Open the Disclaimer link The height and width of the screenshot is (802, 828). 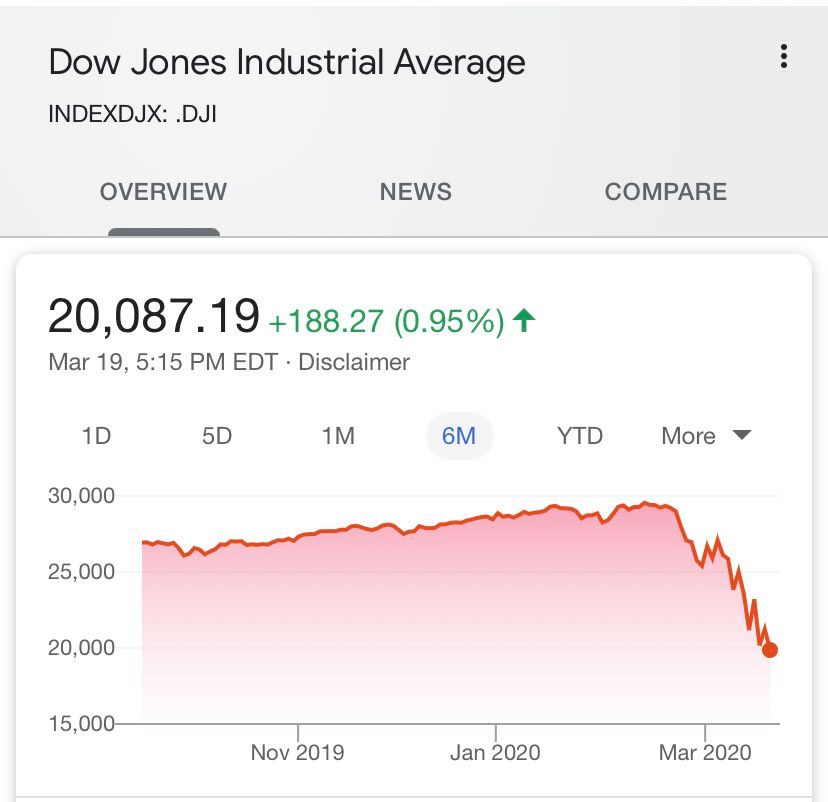coord(354,362)
